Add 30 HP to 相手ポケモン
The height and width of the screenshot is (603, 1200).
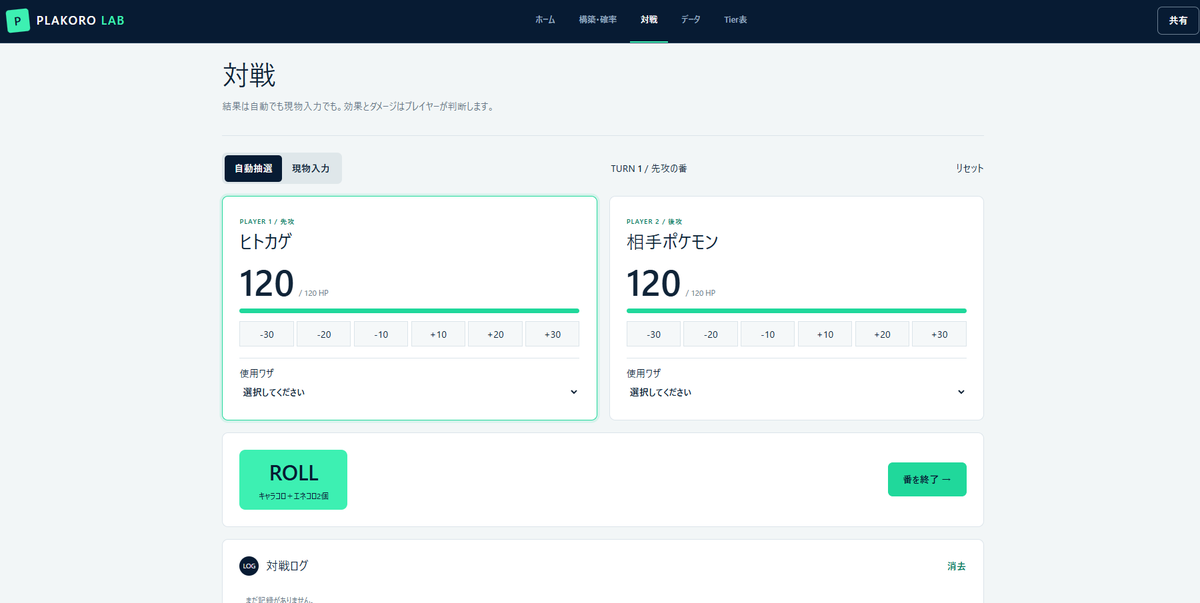click(x=939, y=334)
